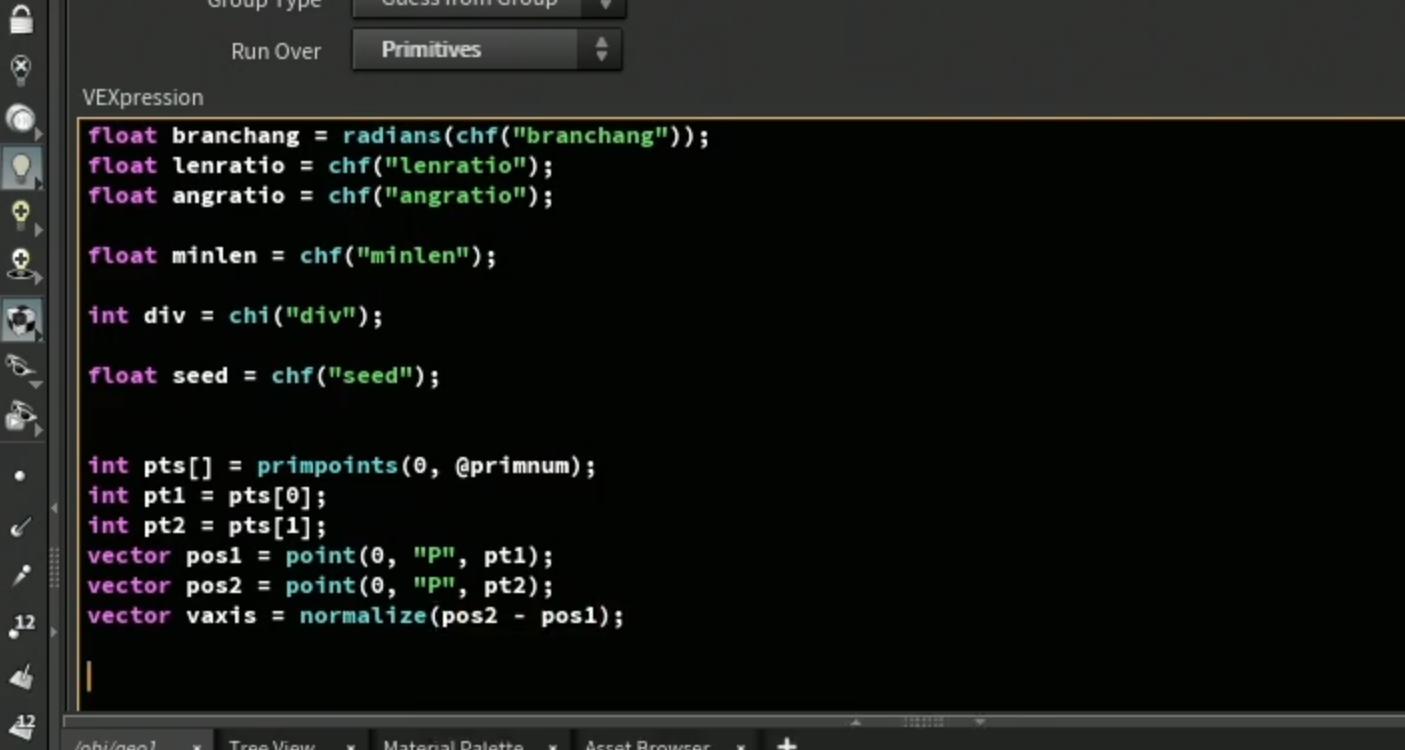Image resolution: width=1405 pixels, height=750 pixels.
Task: Click the round sphere icon below the bulb-X
Action: pyautogui.click(x=21, y=119)
